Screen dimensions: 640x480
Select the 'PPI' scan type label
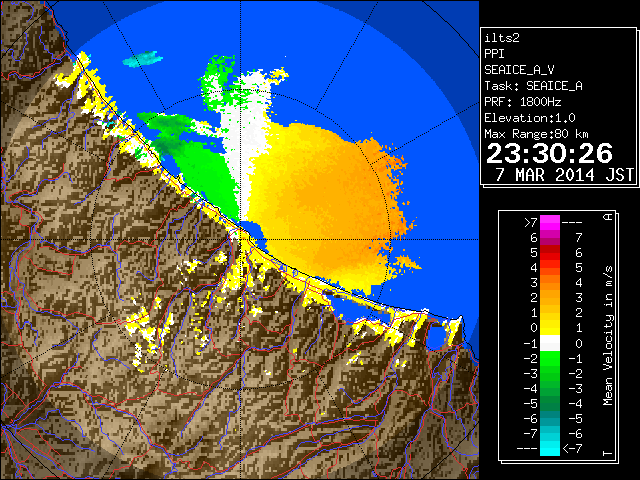494,54
